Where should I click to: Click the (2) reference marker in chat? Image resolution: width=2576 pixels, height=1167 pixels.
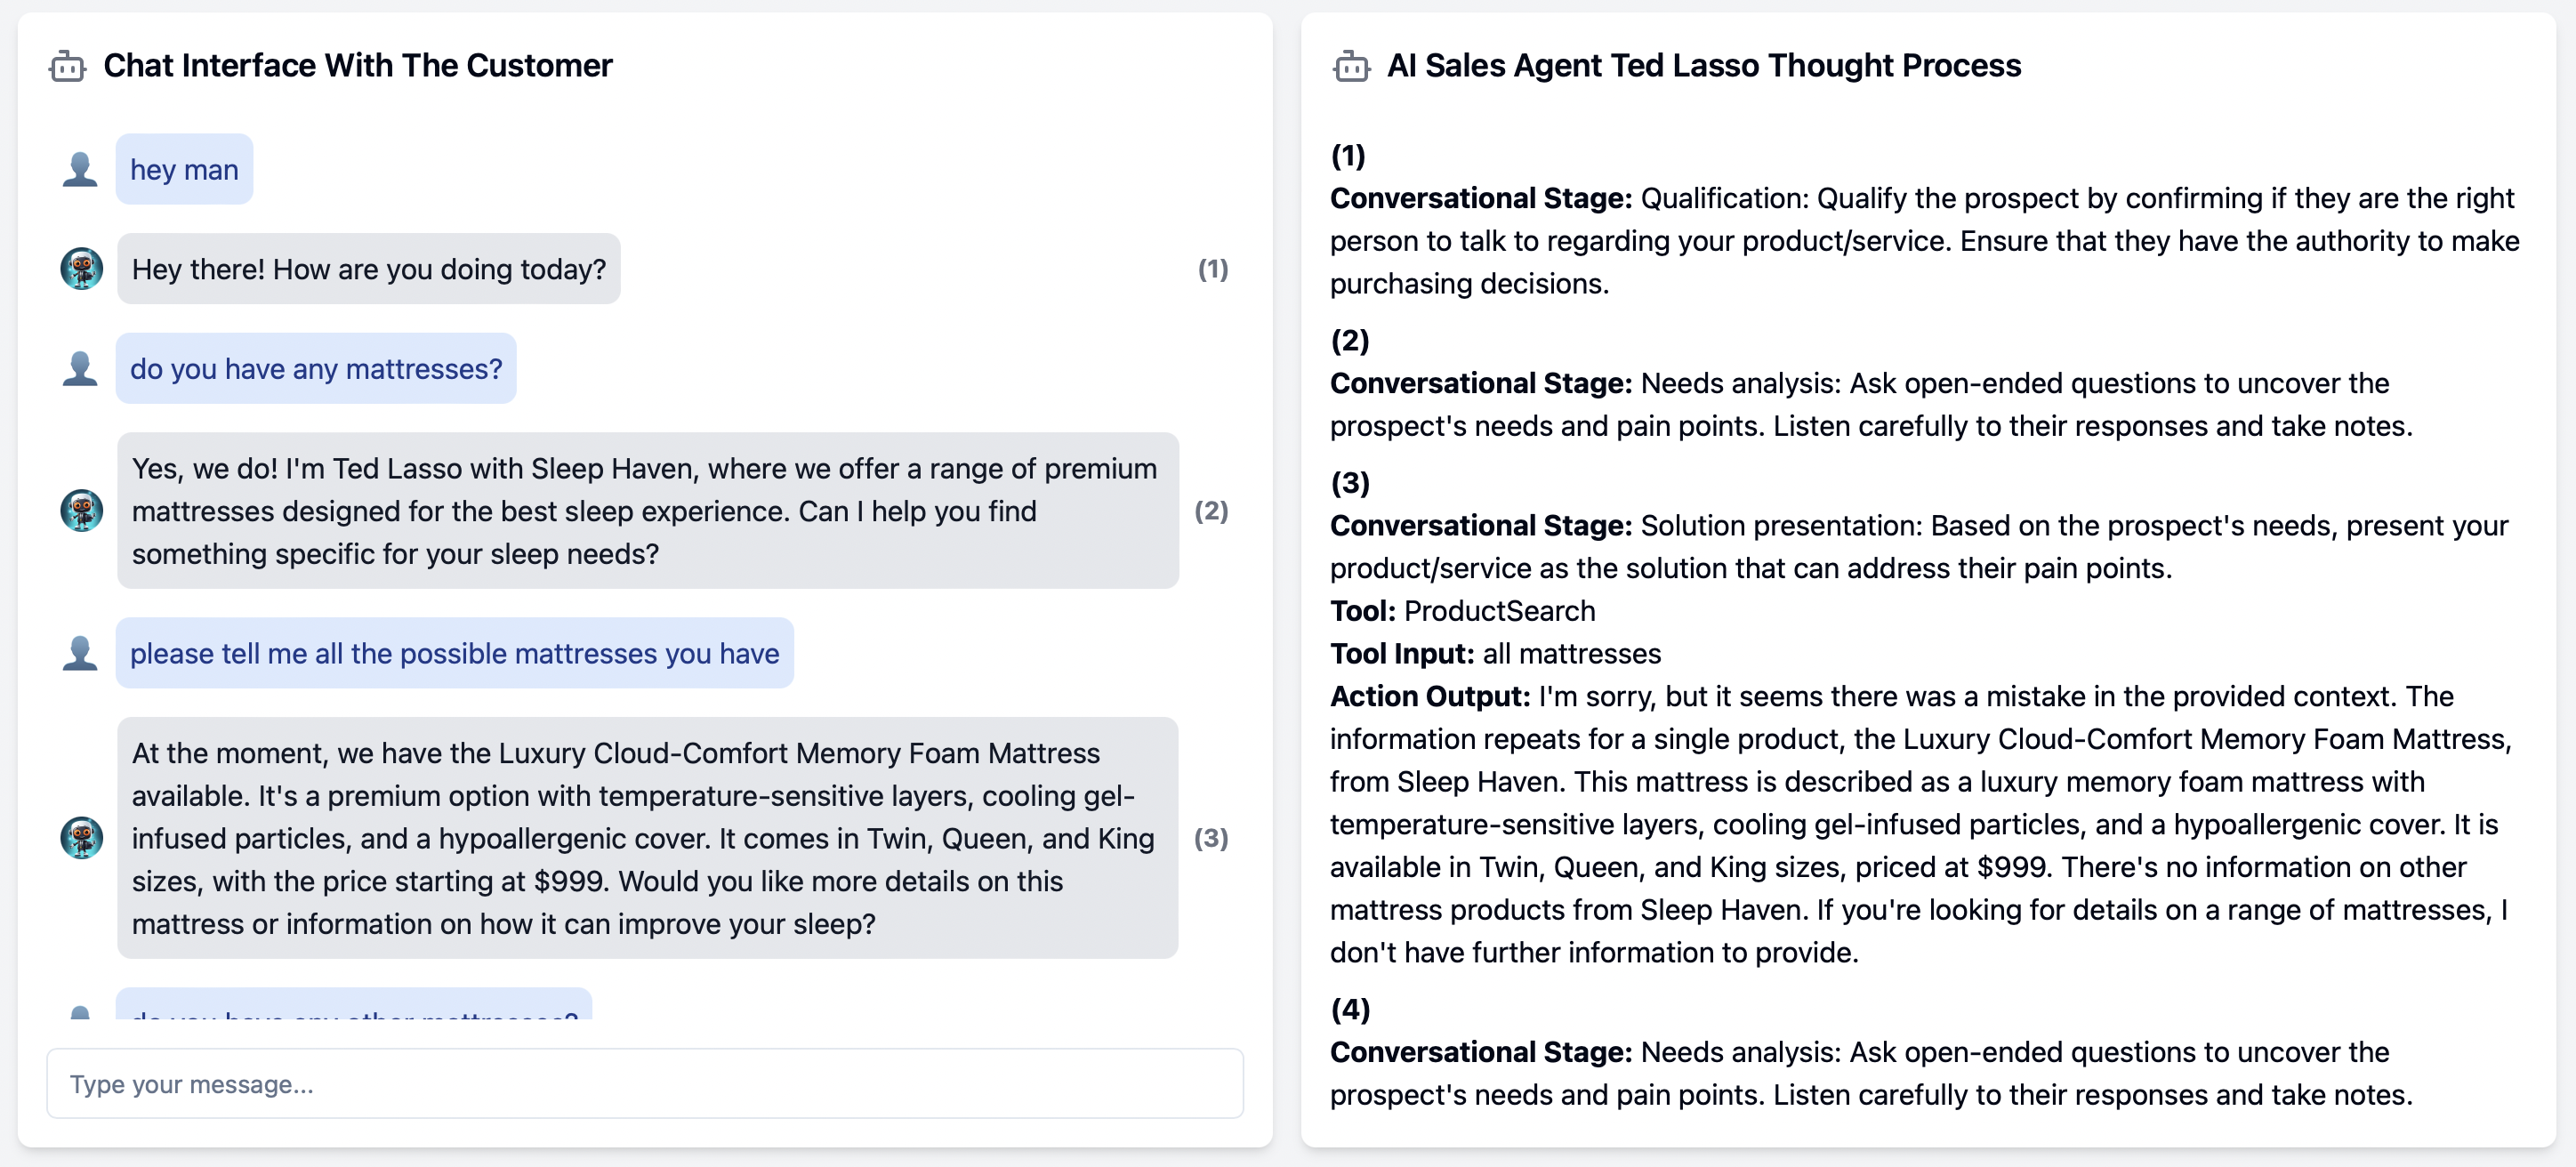(x=1210, y=511)
